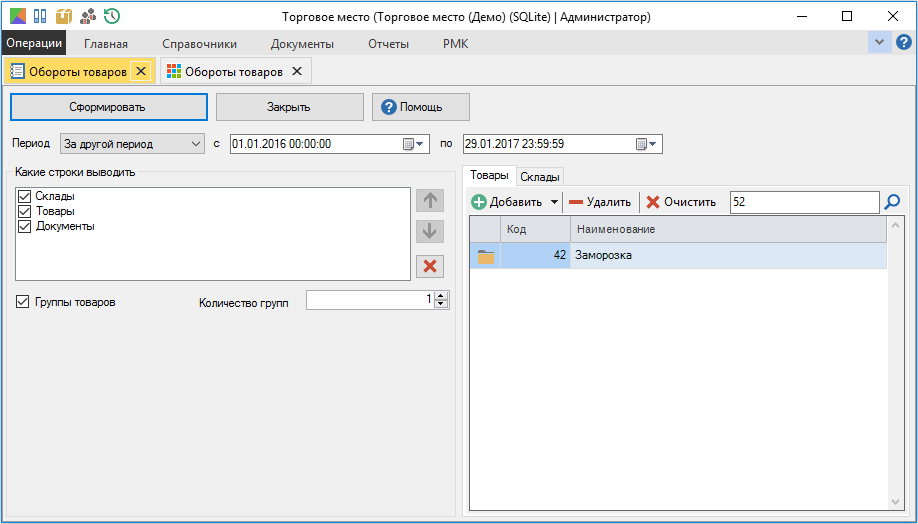This screenshot has width=918, height=524.
Task: Click the search field containing 52
Action: pos(804,202)
